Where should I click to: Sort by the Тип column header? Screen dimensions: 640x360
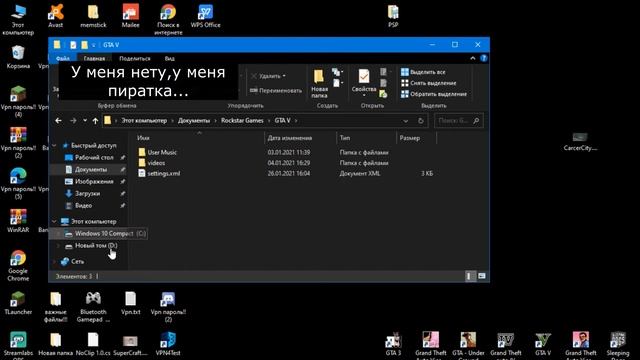click(366, 138)
